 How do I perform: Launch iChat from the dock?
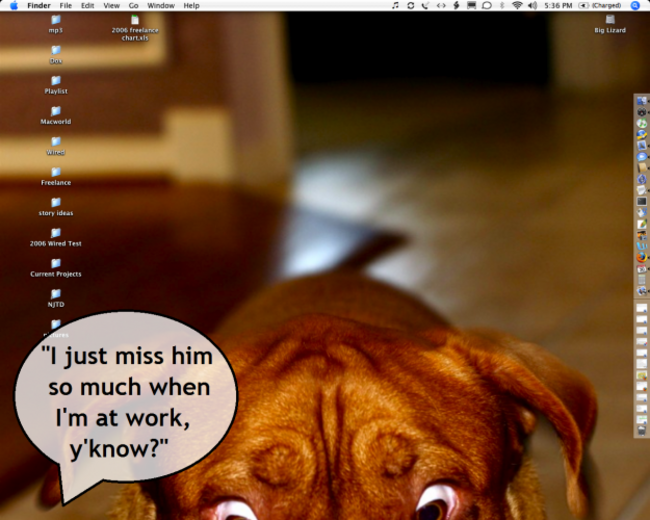coord(642,157)
